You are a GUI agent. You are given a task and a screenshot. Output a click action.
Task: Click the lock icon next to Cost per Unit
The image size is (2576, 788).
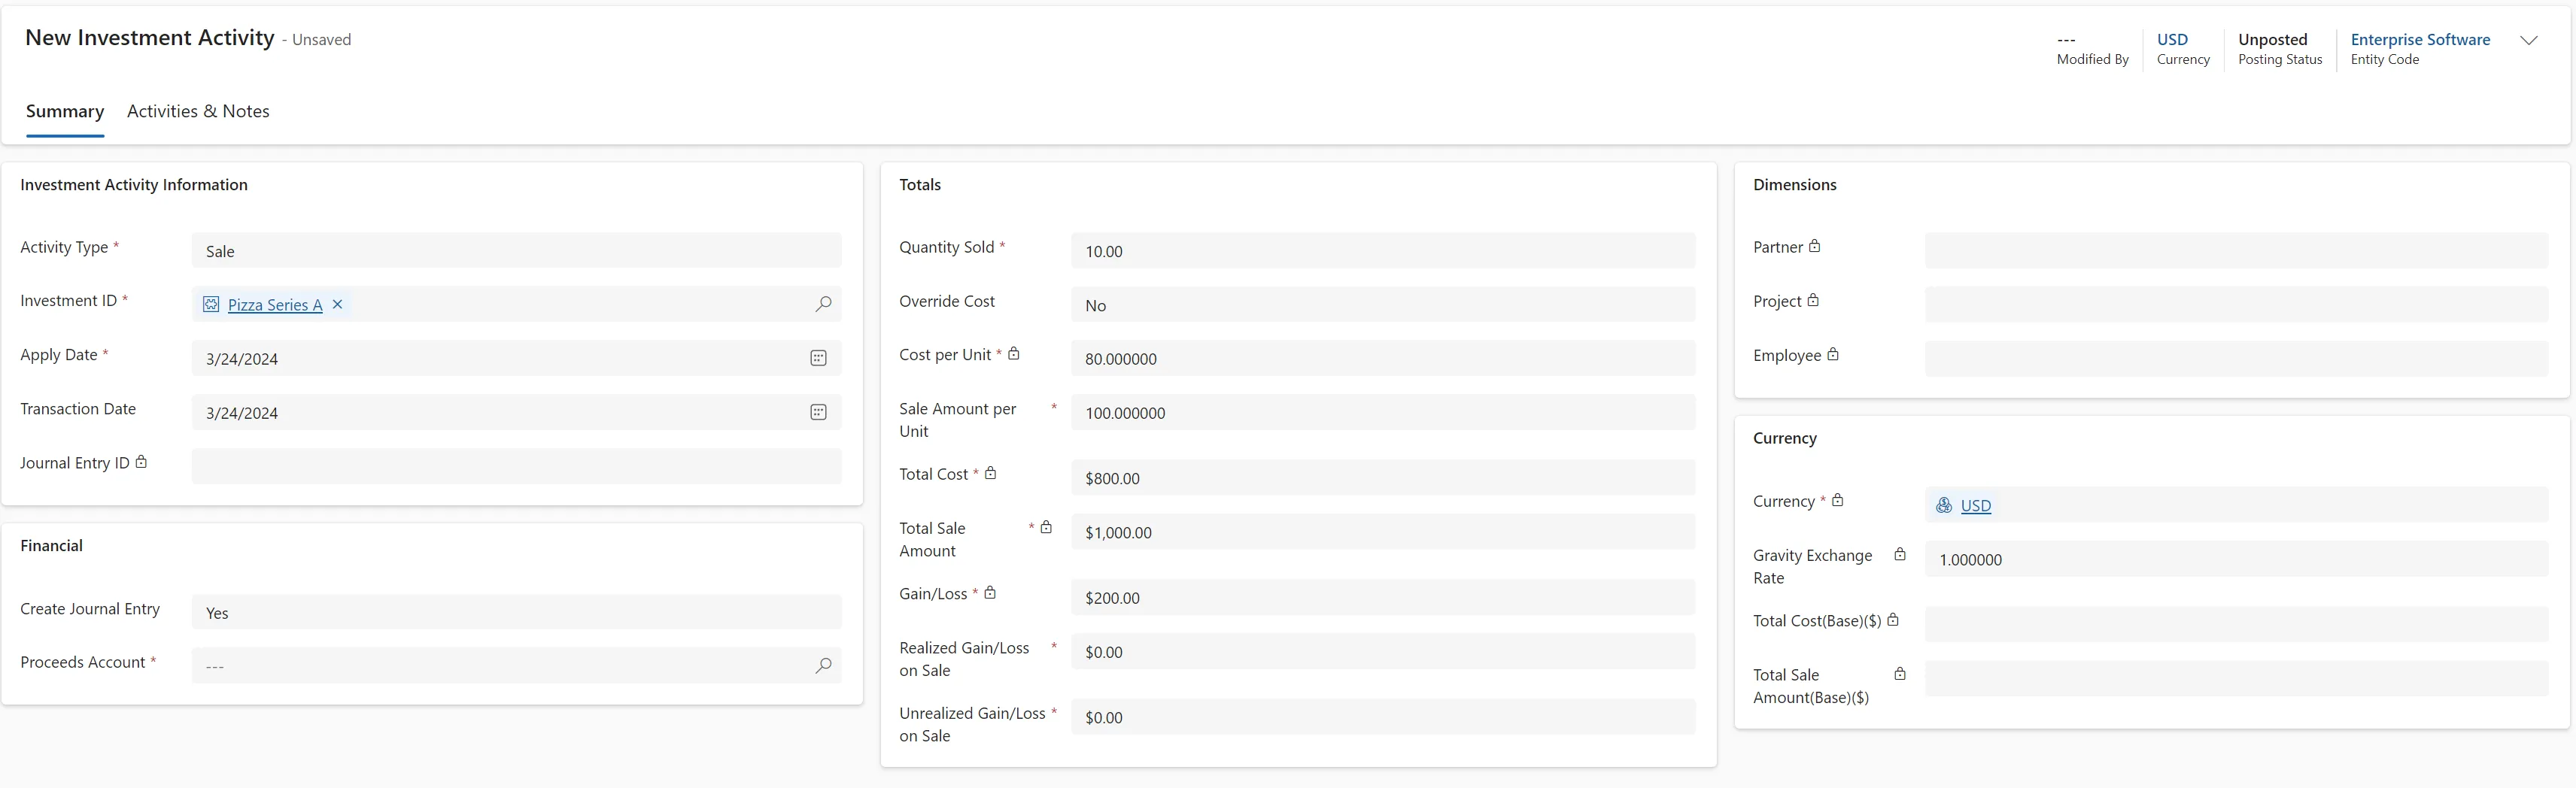1013,353
